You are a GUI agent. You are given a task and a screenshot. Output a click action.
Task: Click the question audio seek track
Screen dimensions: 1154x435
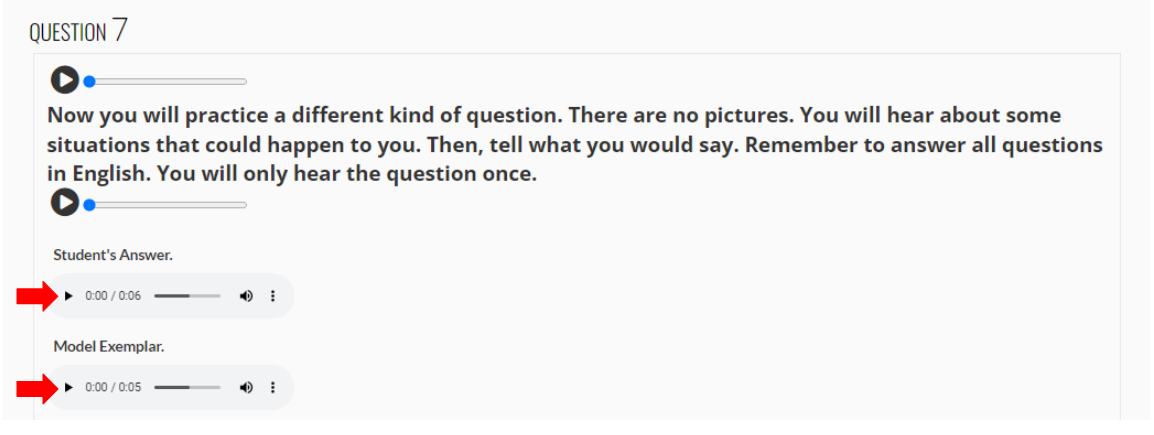click(x=166, y=205)
